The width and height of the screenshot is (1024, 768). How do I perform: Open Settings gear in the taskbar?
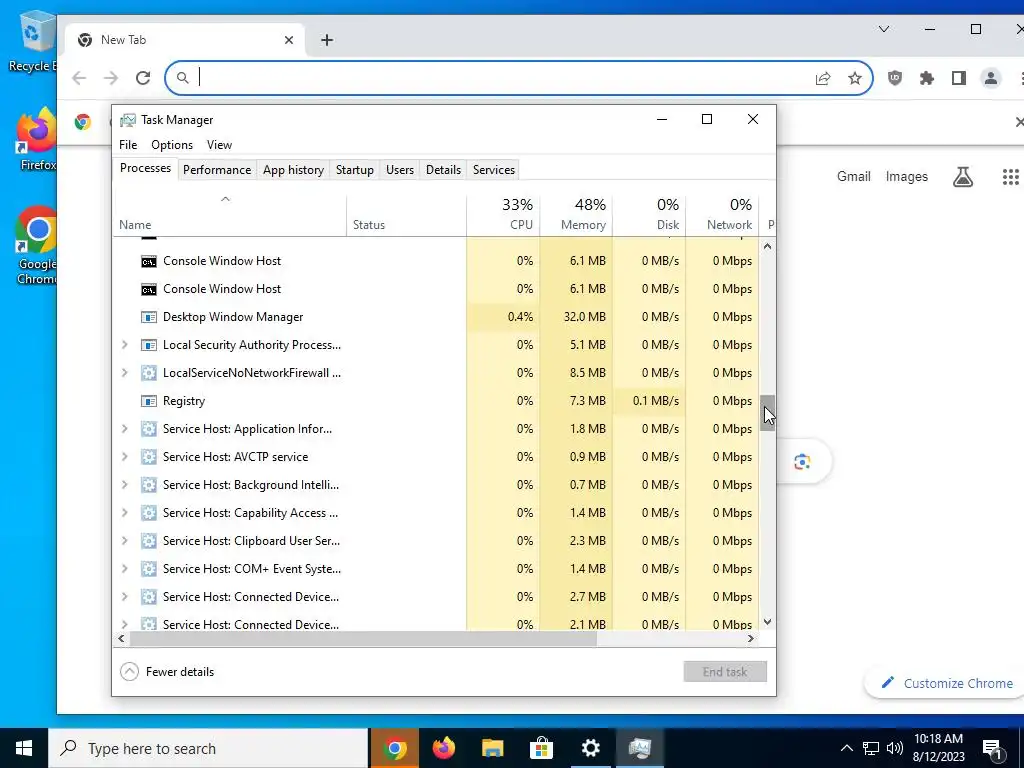(x=590, y=748)
